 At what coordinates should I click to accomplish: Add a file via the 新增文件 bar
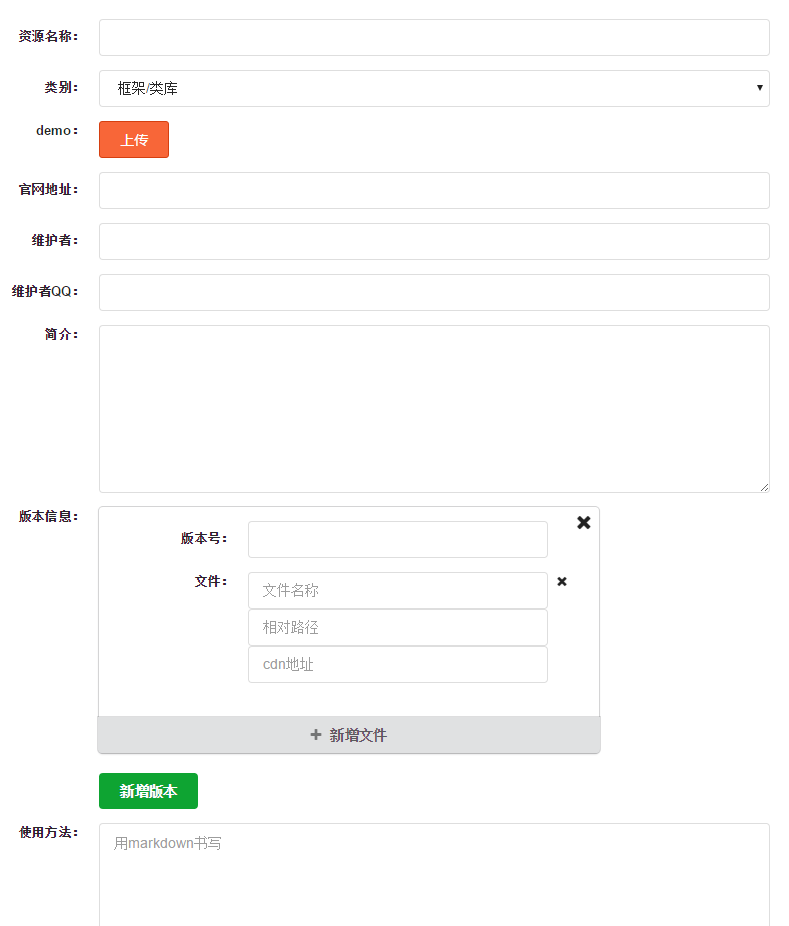pyautogui.click(x=349, y=735)
